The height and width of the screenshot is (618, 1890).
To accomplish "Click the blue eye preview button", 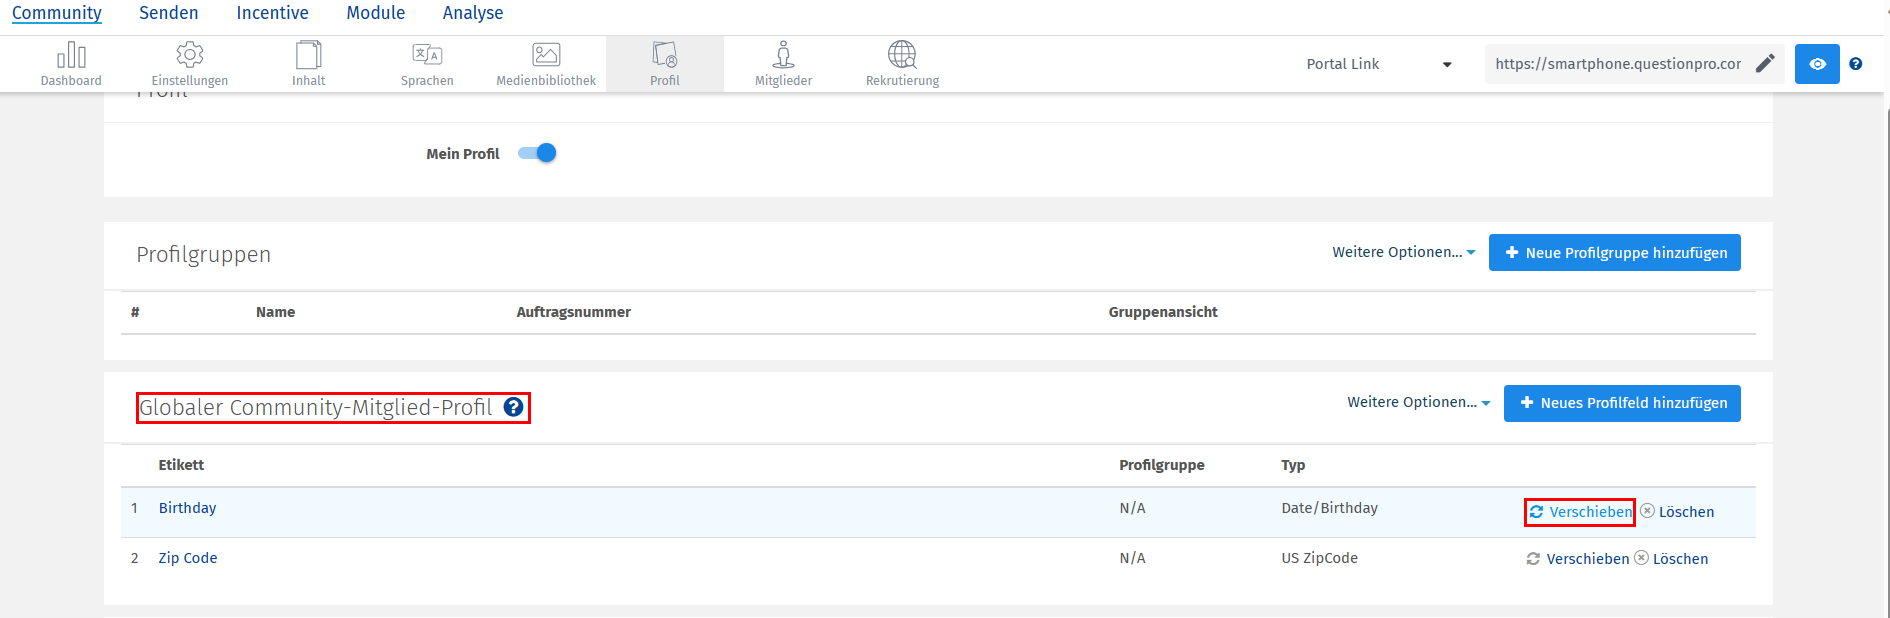I will 1817,64.
